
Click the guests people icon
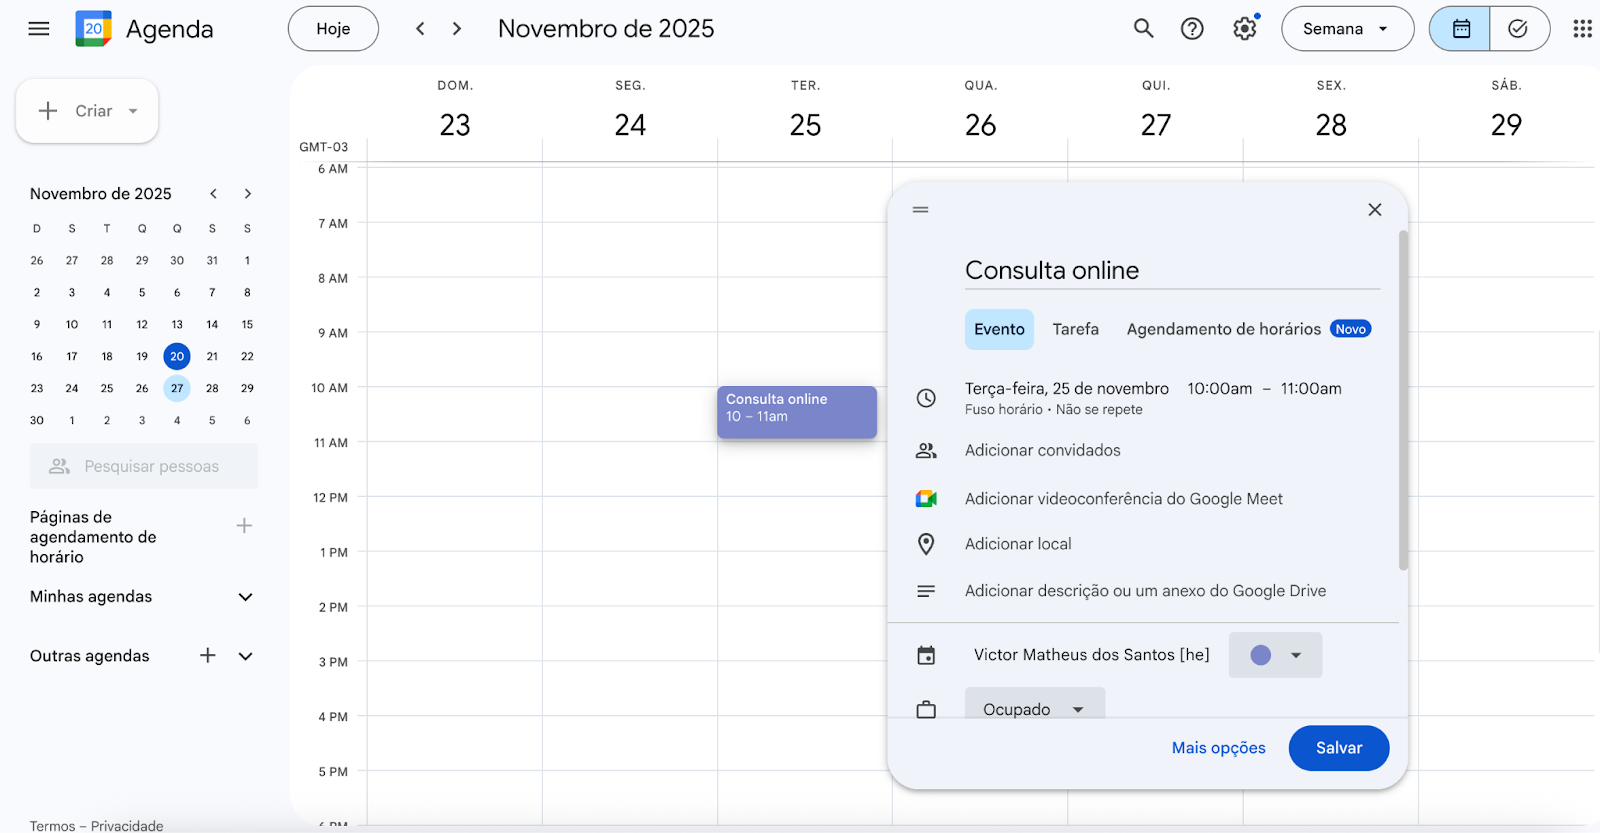[927, 451]
